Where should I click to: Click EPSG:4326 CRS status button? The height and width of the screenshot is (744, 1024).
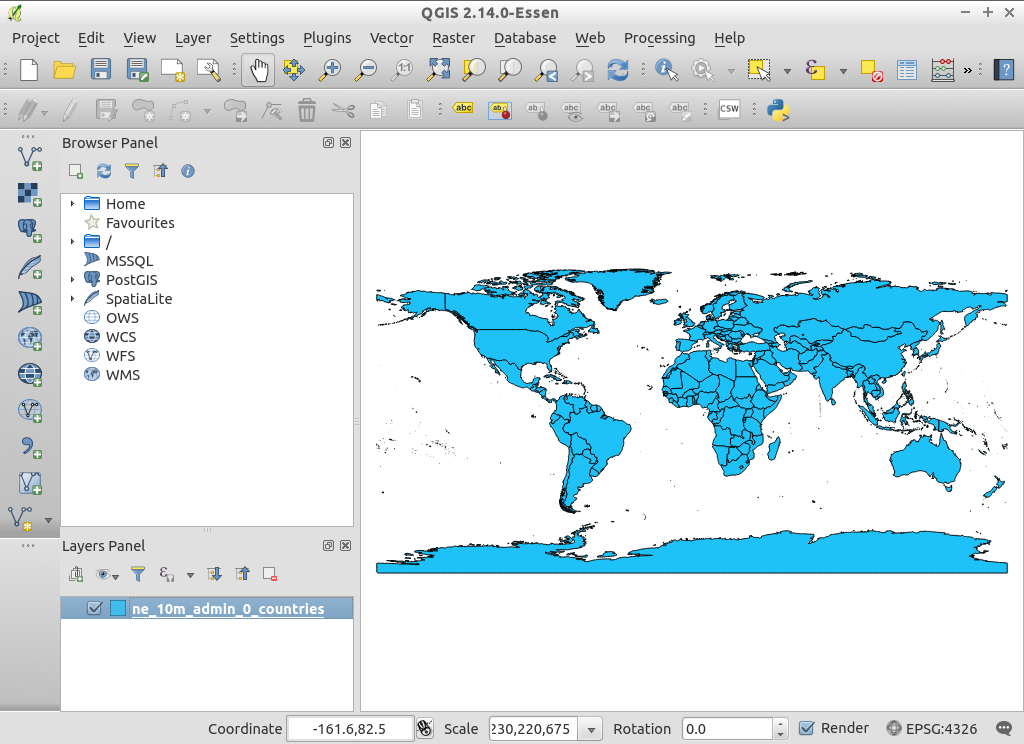[932, 728]
